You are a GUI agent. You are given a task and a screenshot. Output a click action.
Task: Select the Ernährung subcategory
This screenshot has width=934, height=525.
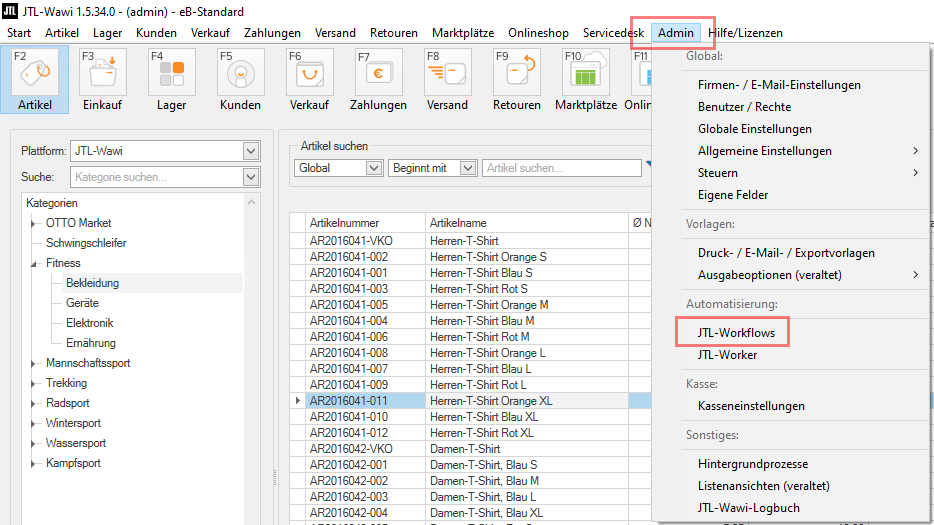91,343
